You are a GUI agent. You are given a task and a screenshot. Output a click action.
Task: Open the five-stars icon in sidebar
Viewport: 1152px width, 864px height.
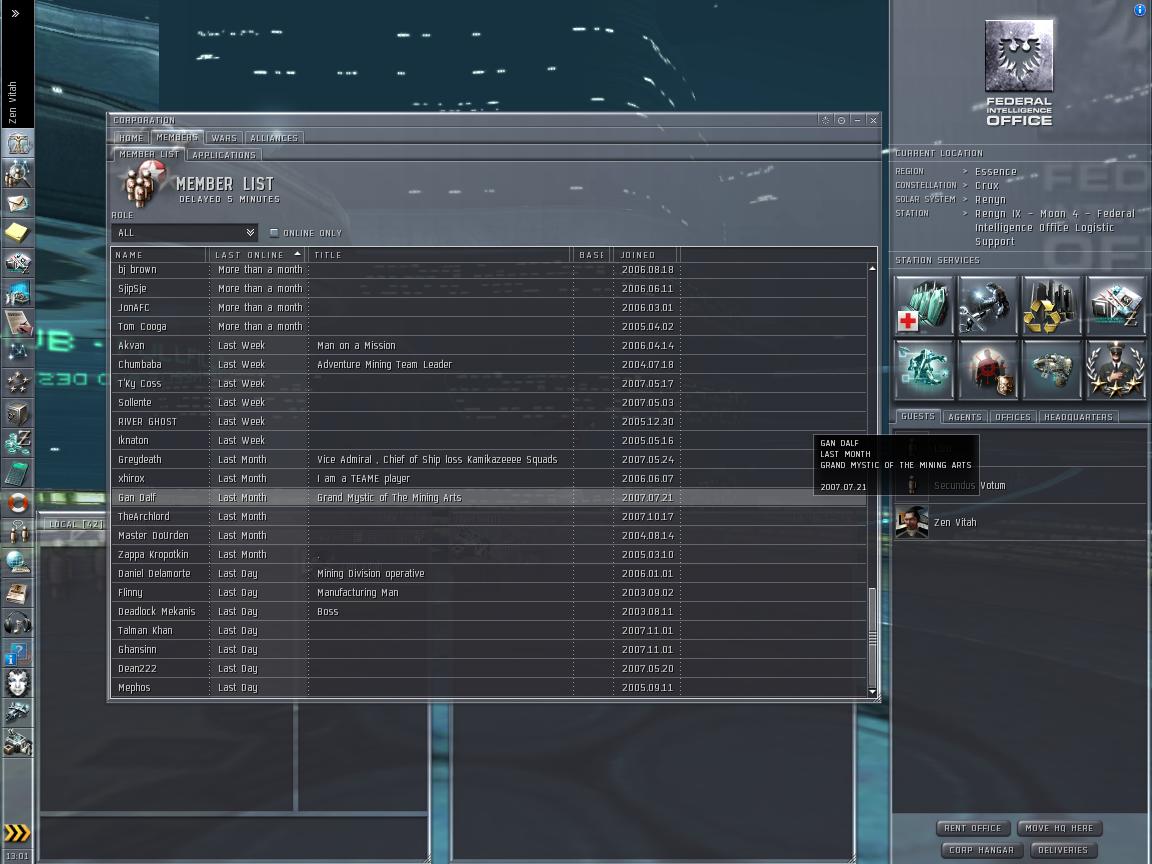point(18,383)
